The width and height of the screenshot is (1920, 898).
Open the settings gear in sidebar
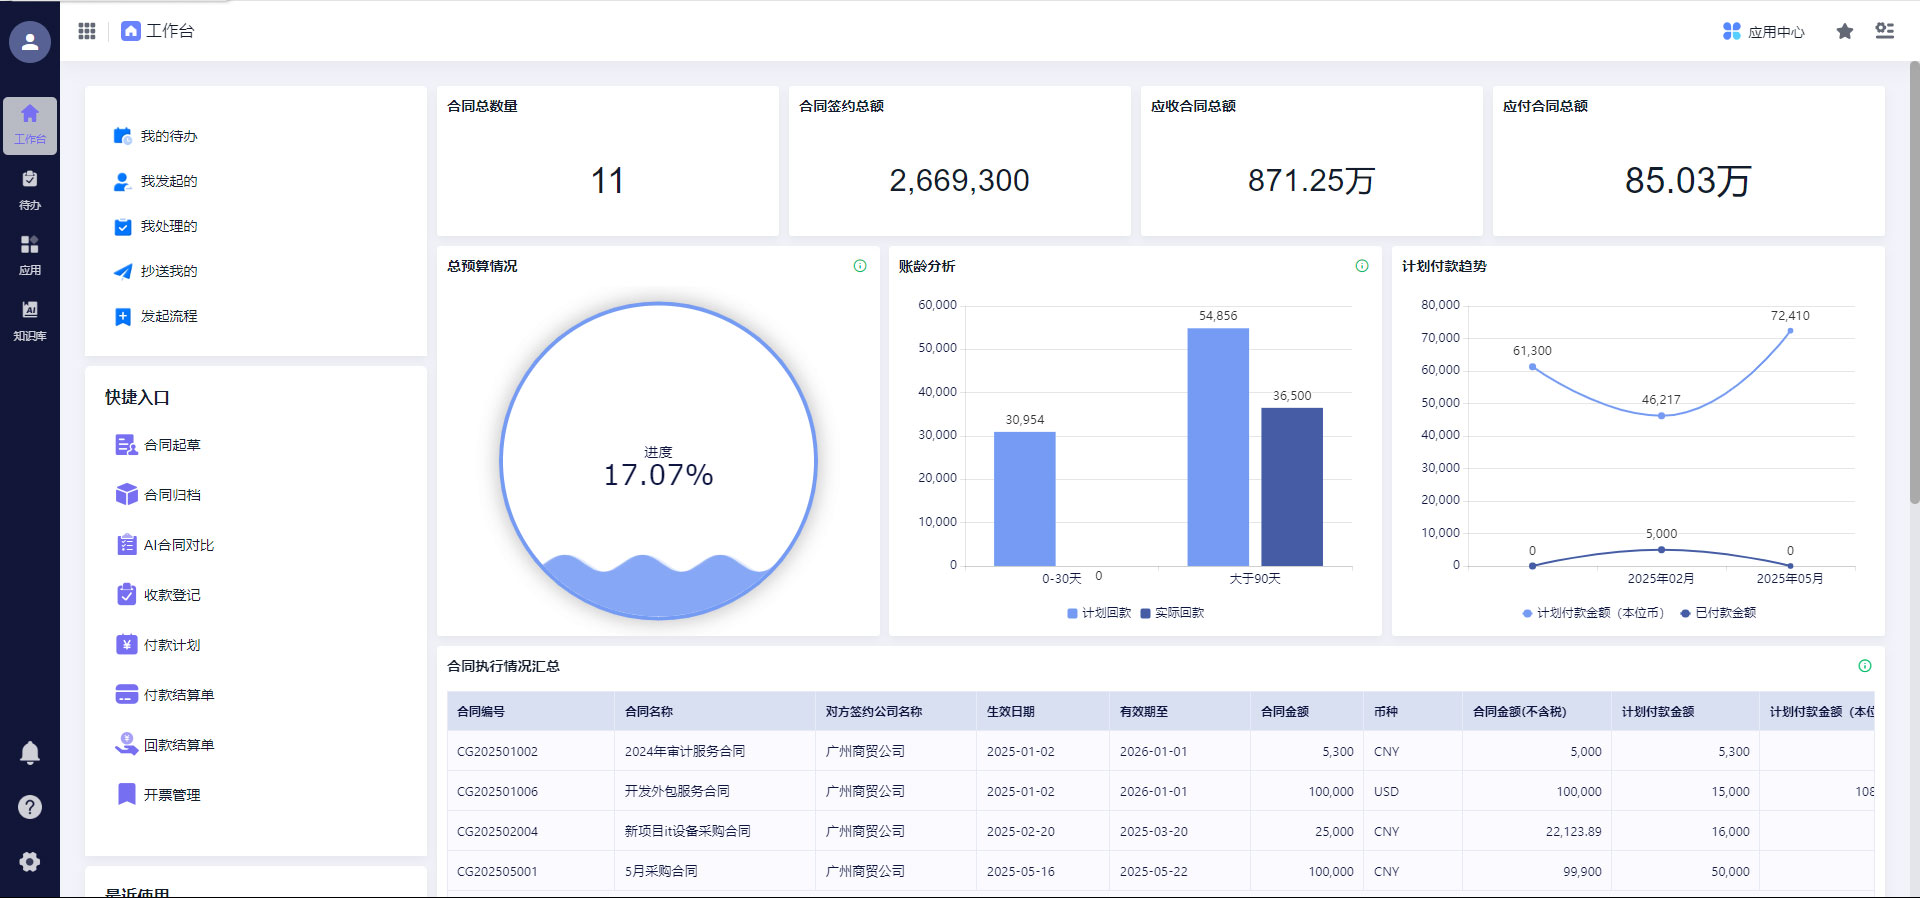(x=30, y=862)
